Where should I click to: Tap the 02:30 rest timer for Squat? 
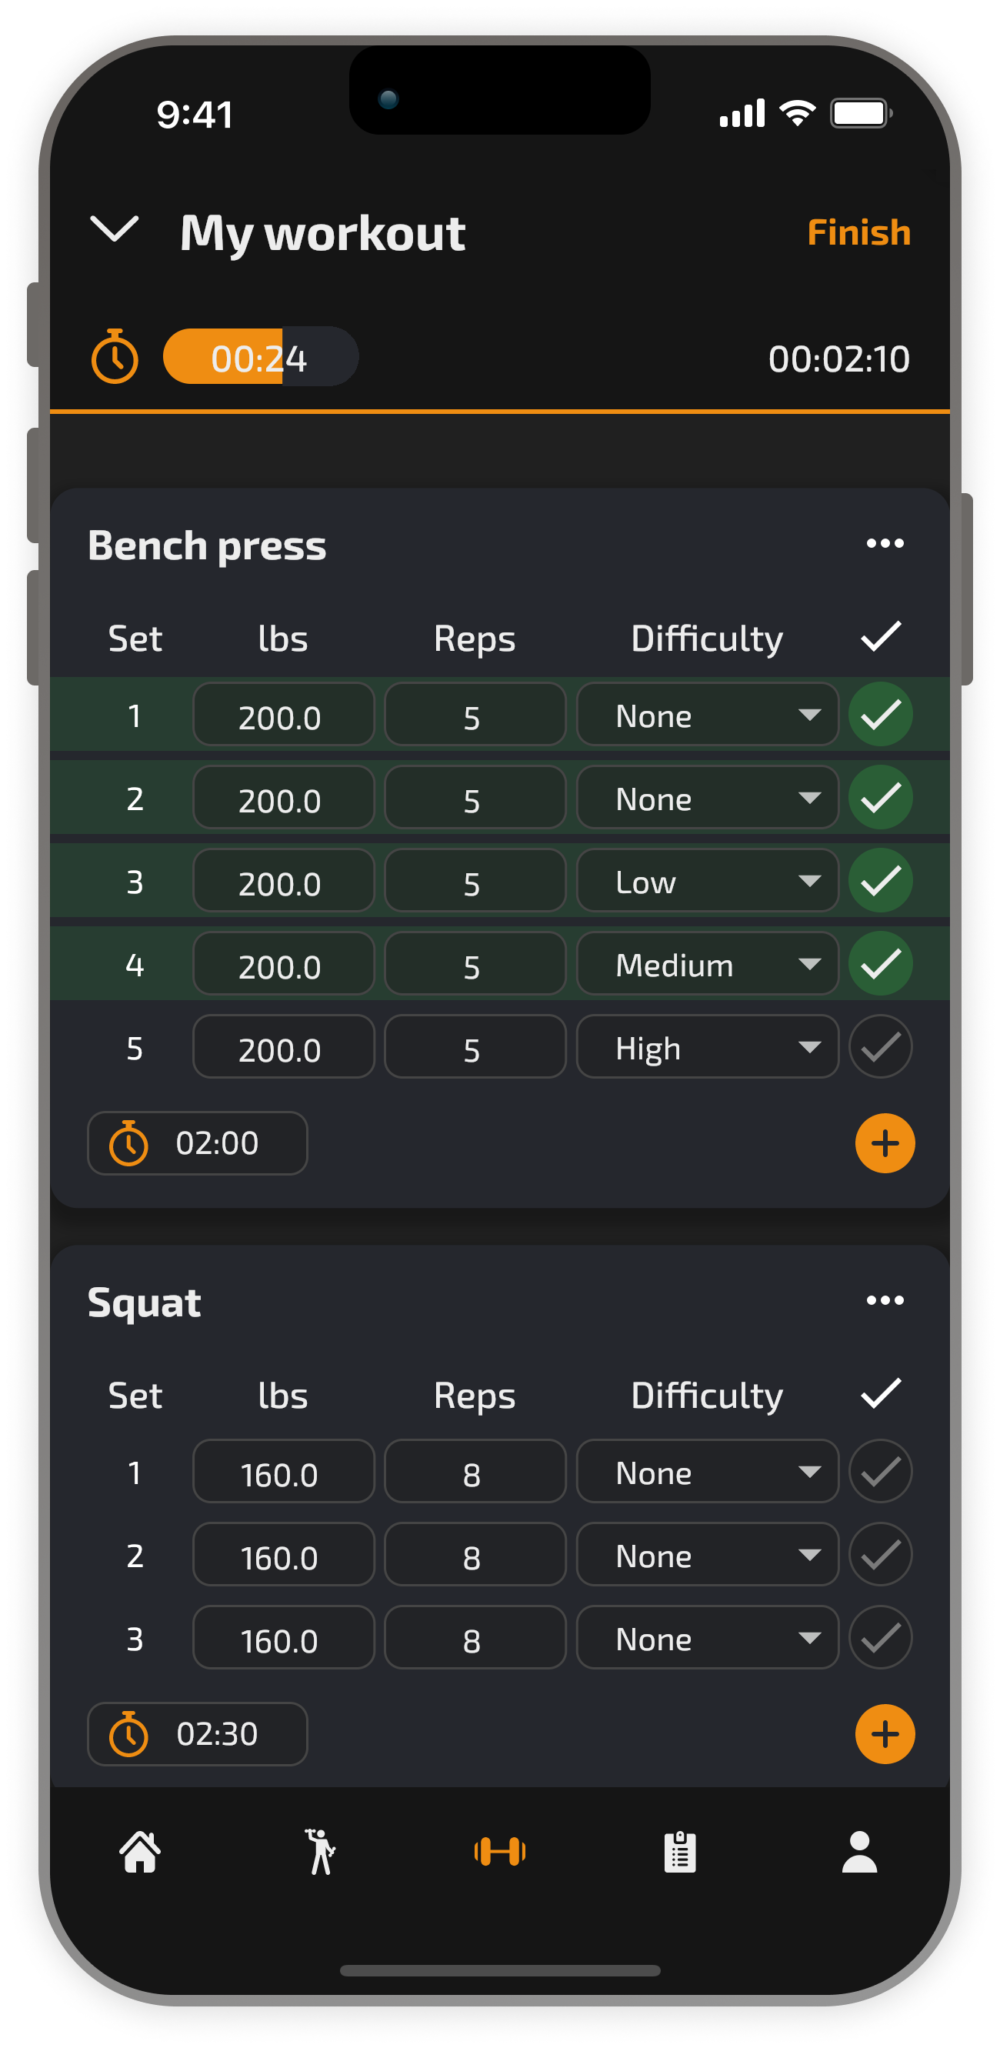(196, 1735)
